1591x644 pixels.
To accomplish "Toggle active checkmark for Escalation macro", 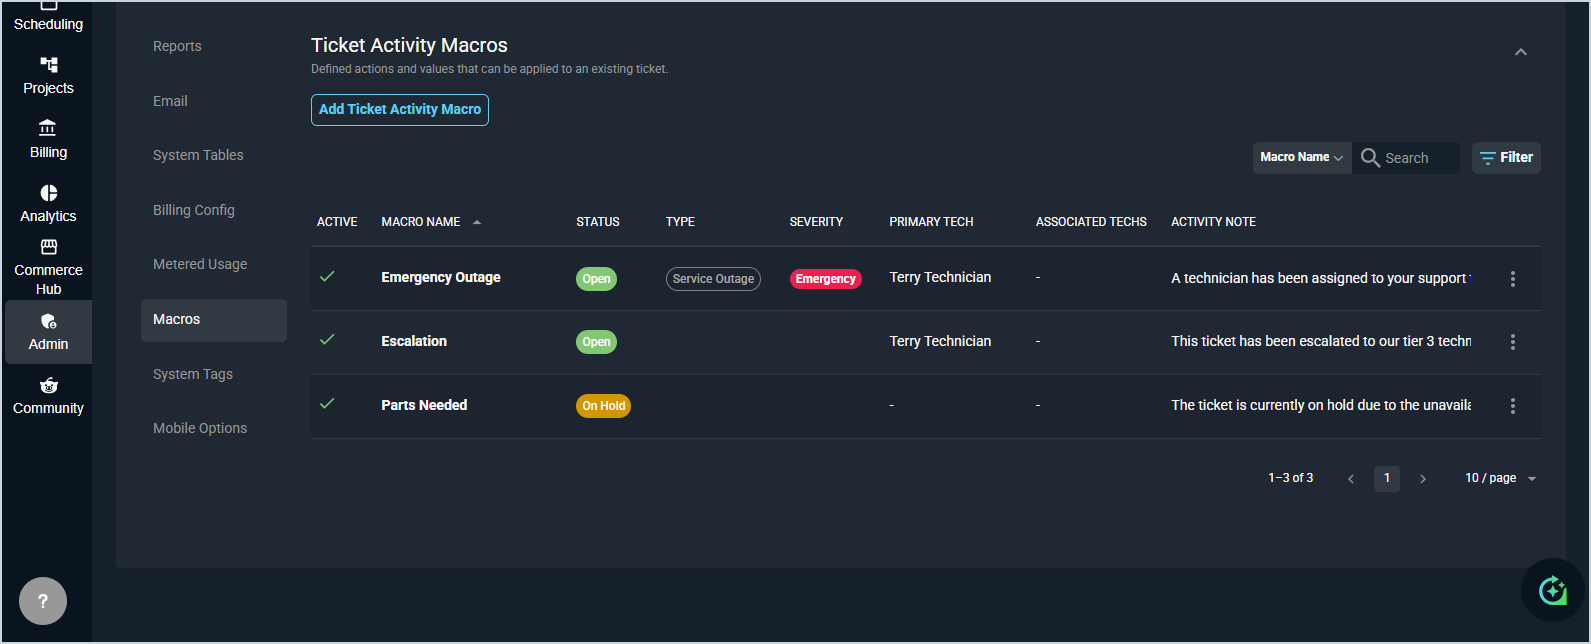I will click(x=327, y=340).
